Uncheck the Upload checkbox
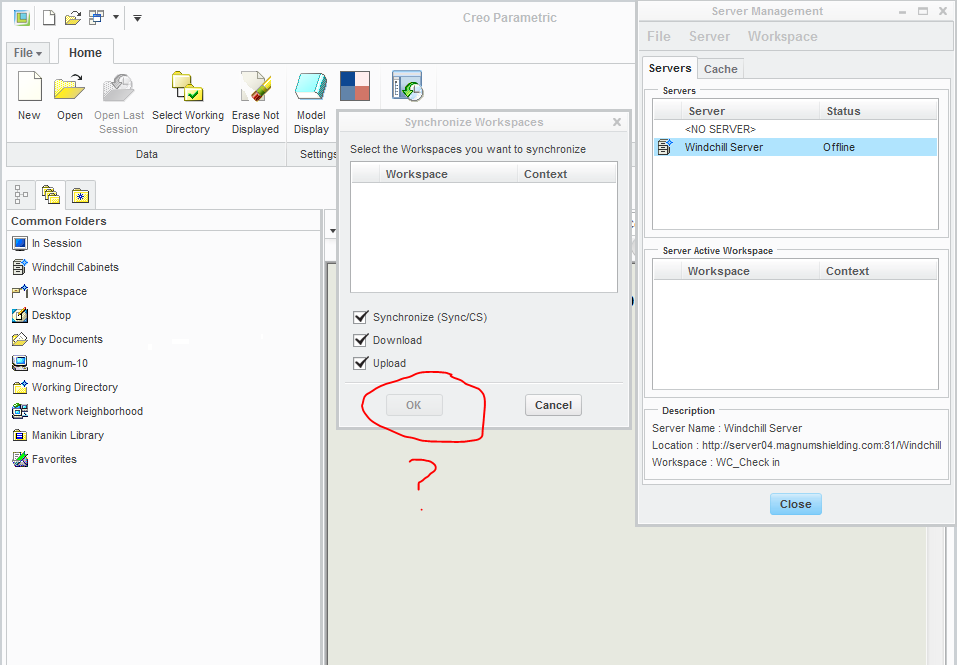Image resolution: width=957 pixels, height=665 pixels. pyautogui.click(x=360, y=363)
